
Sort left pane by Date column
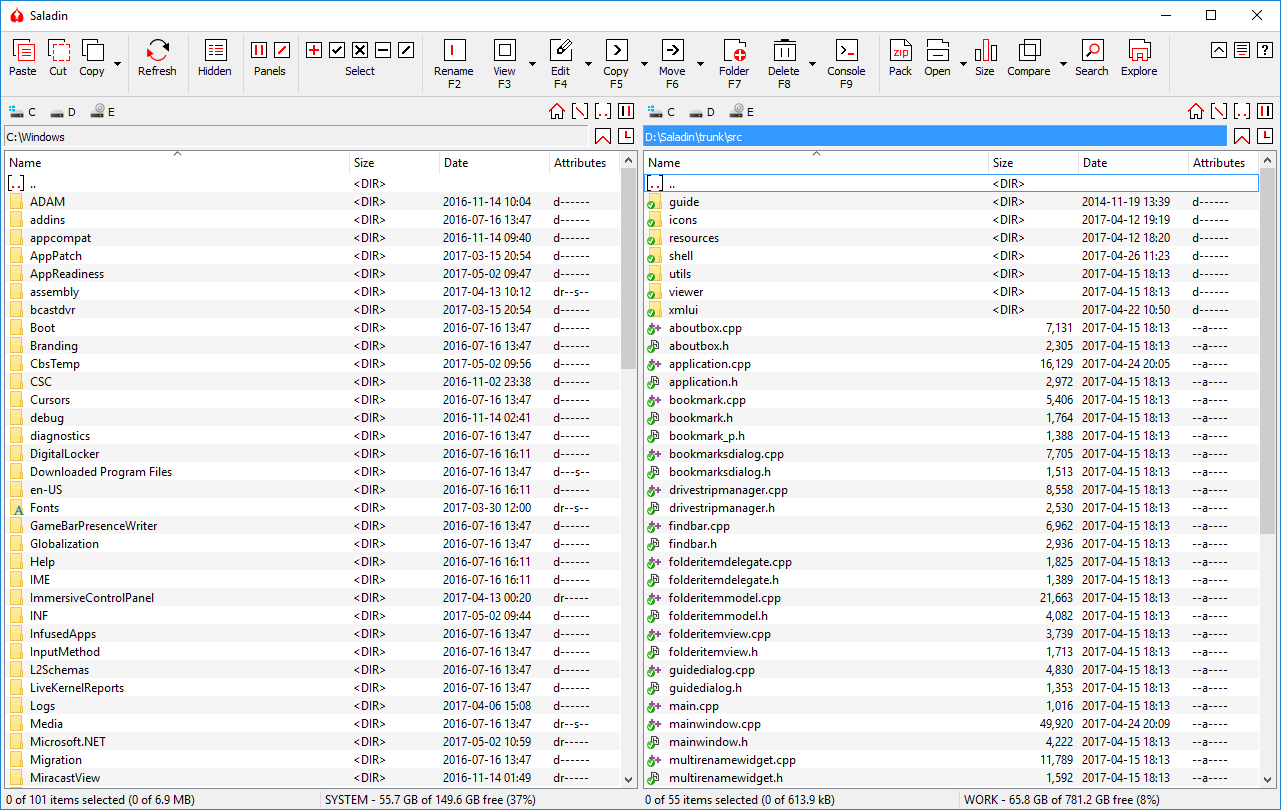click(495, 163)
